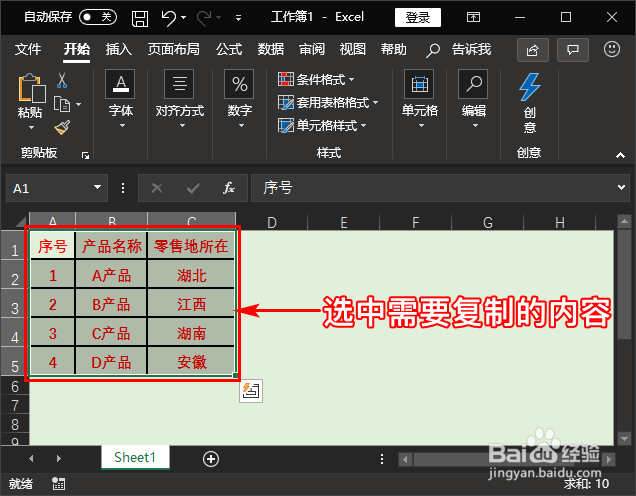Click the Save floppy disk icon
The height and width of the screenshot is (496, 636).
140,18
